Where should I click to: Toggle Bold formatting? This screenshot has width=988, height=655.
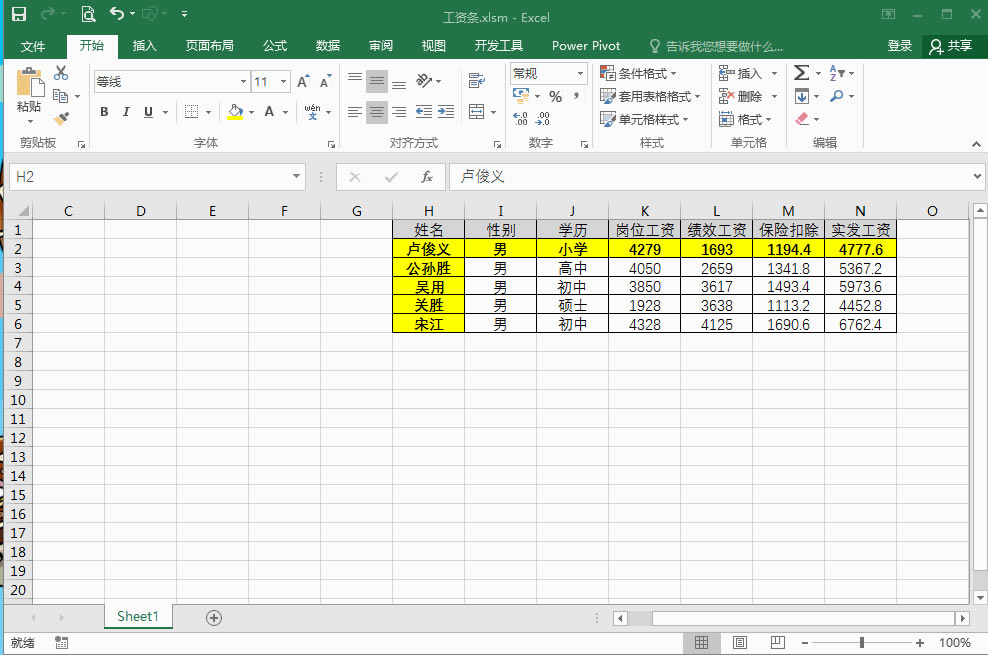(x=104, y=112)
